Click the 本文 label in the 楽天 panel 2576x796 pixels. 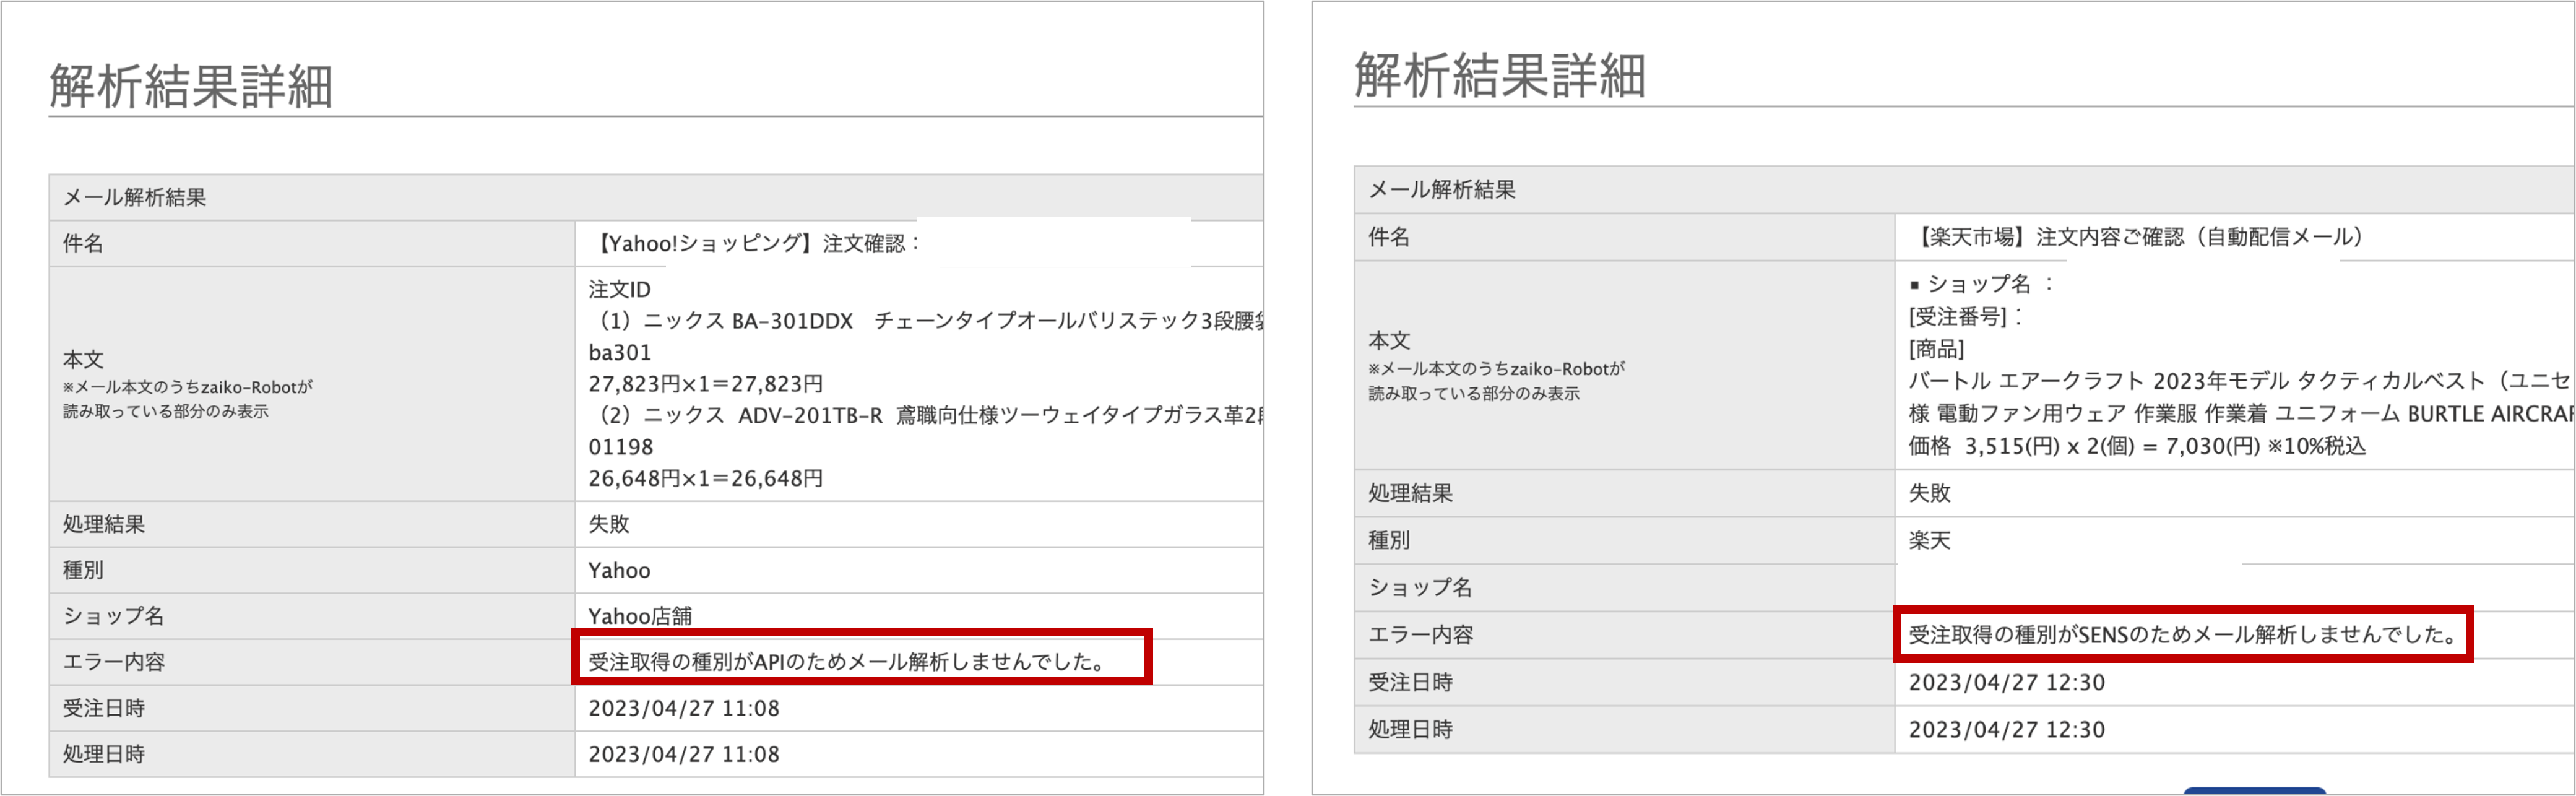coord(1389,340)
